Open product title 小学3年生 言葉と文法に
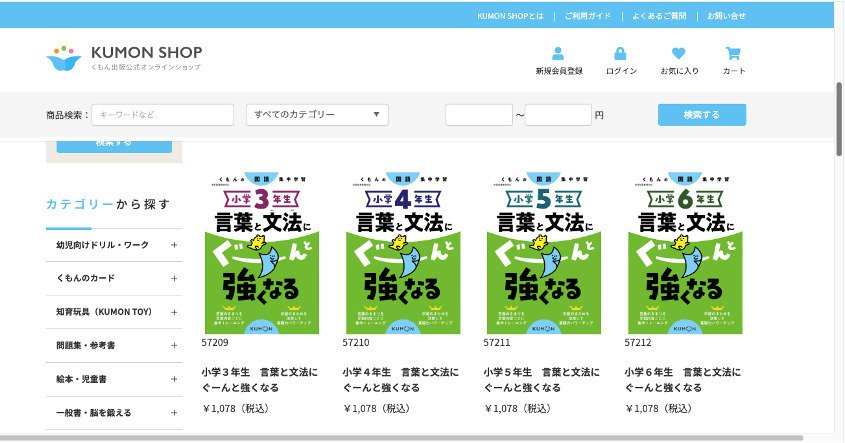Screen dimensions: 845x443 click(x=260, y=380)
